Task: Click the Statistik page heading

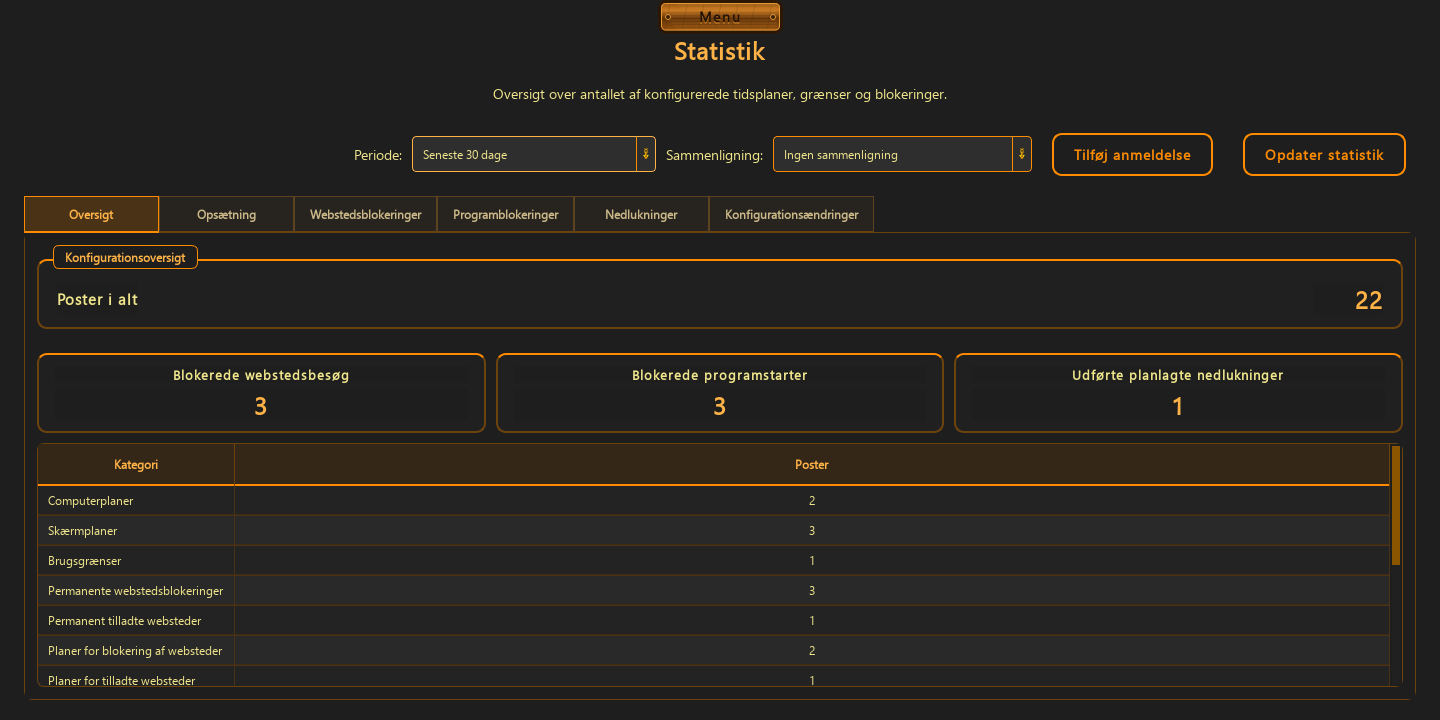Action: click(720, 51)
